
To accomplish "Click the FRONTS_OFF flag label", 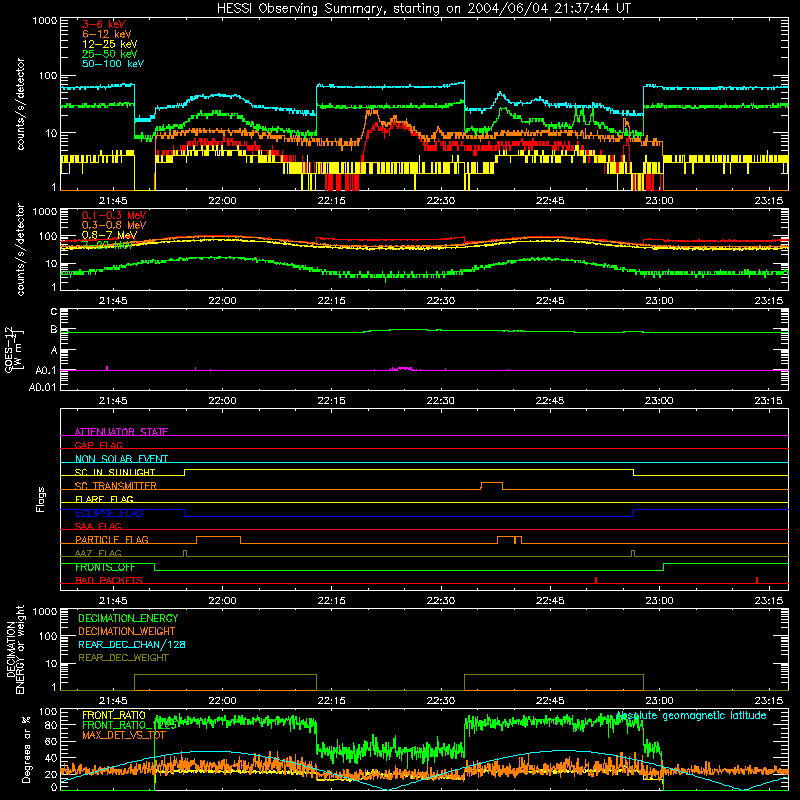I will tap(105, 567).
